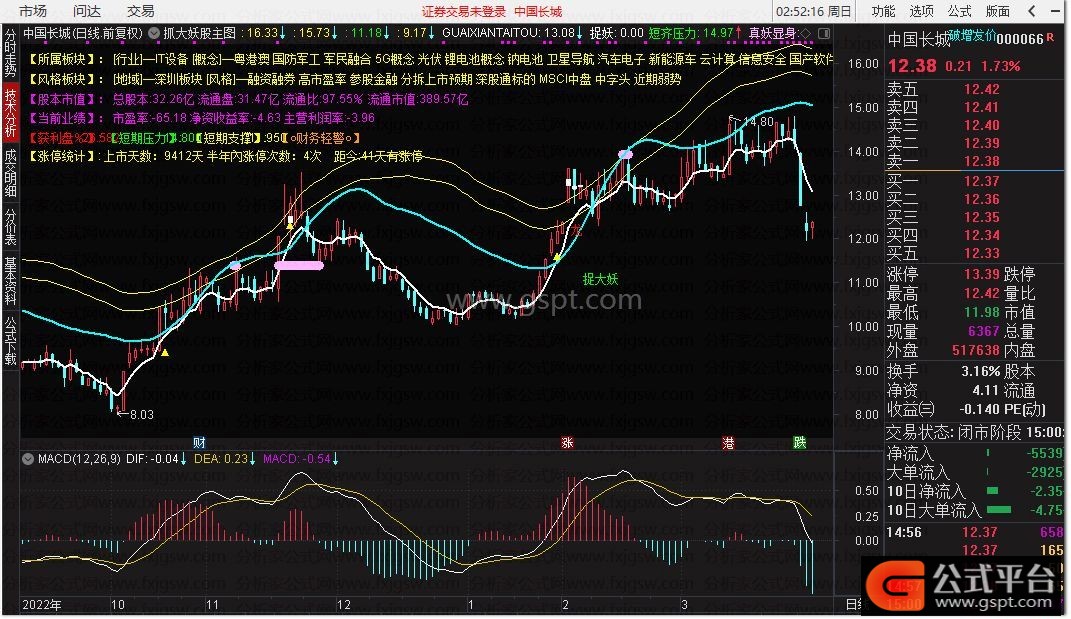The width and height of the screenshot is (1071, 619).
Task: Click the 外盘 value 517638
Action: tap(976, 350)
